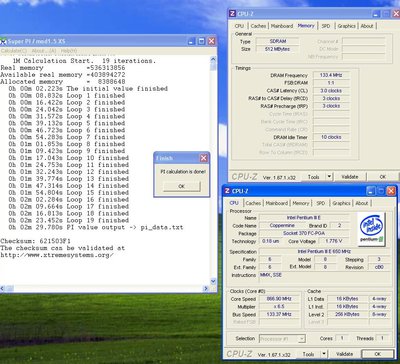Image resolution: width=400 pixels, height=364 pixels.
Task: Click scroll left arrow in Super PI window
Action: 3,288
